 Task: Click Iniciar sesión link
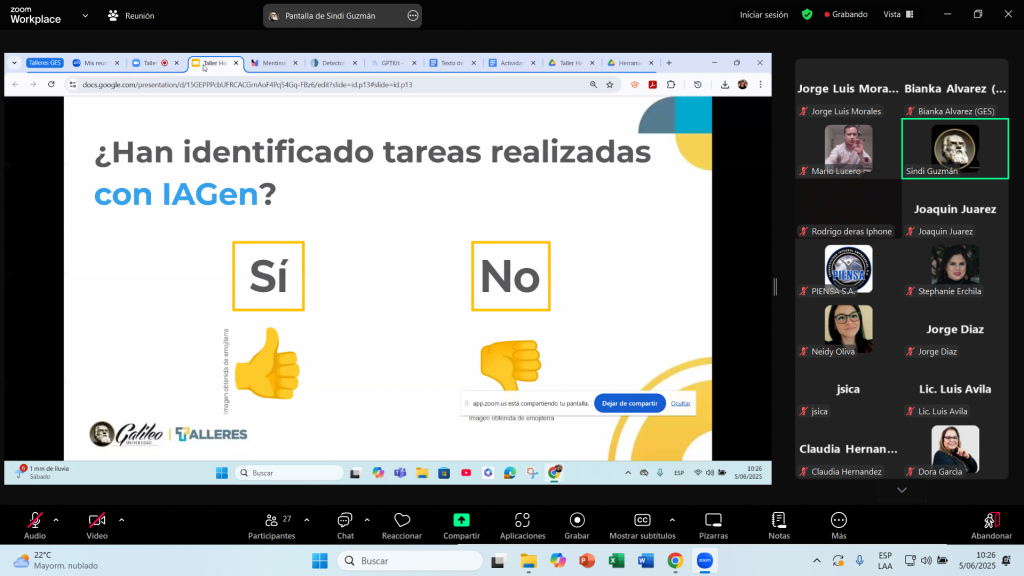[x=764, y=15]
